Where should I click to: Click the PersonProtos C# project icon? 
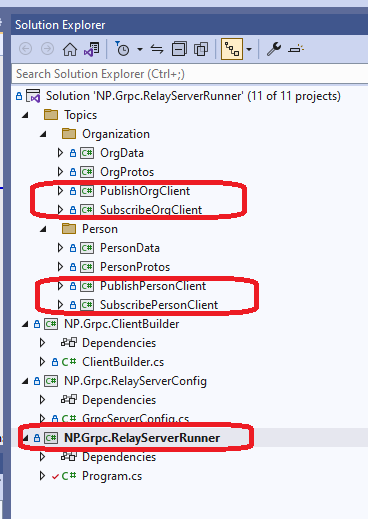87,267
